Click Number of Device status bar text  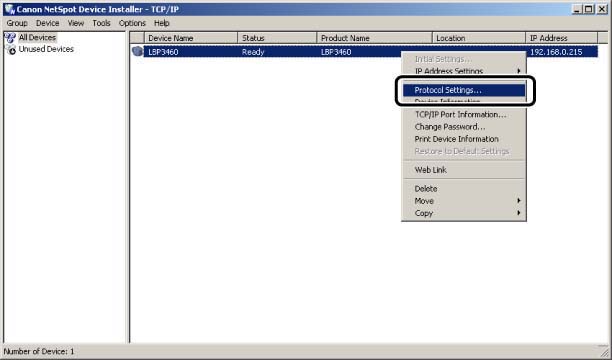click(x=39, y=351)
